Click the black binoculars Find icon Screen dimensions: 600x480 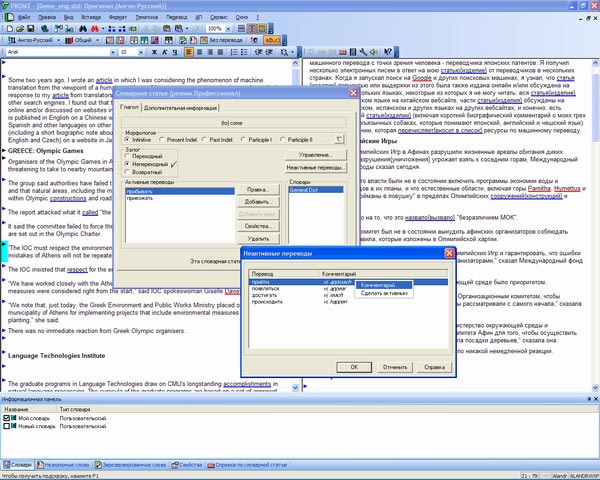pos(83,28)
